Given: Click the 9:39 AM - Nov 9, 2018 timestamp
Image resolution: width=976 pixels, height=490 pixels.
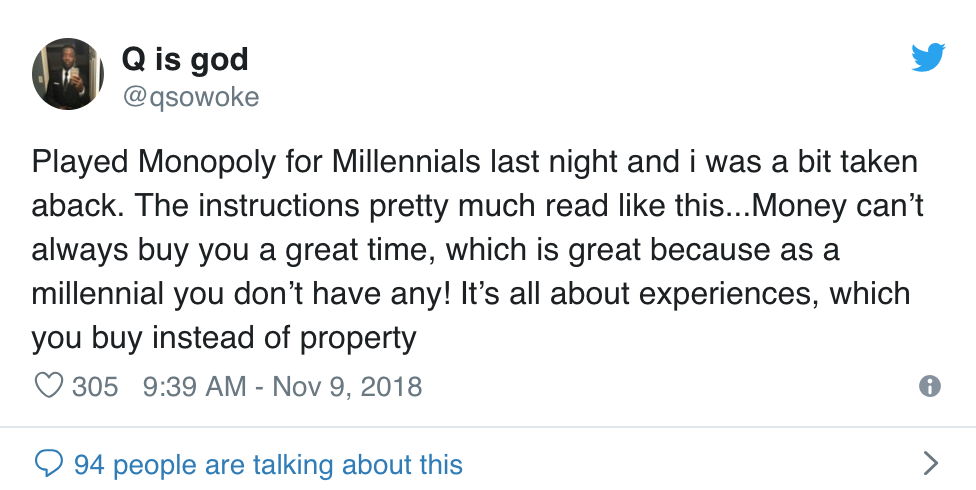Looking at the screenshot, I should [283, 386].
